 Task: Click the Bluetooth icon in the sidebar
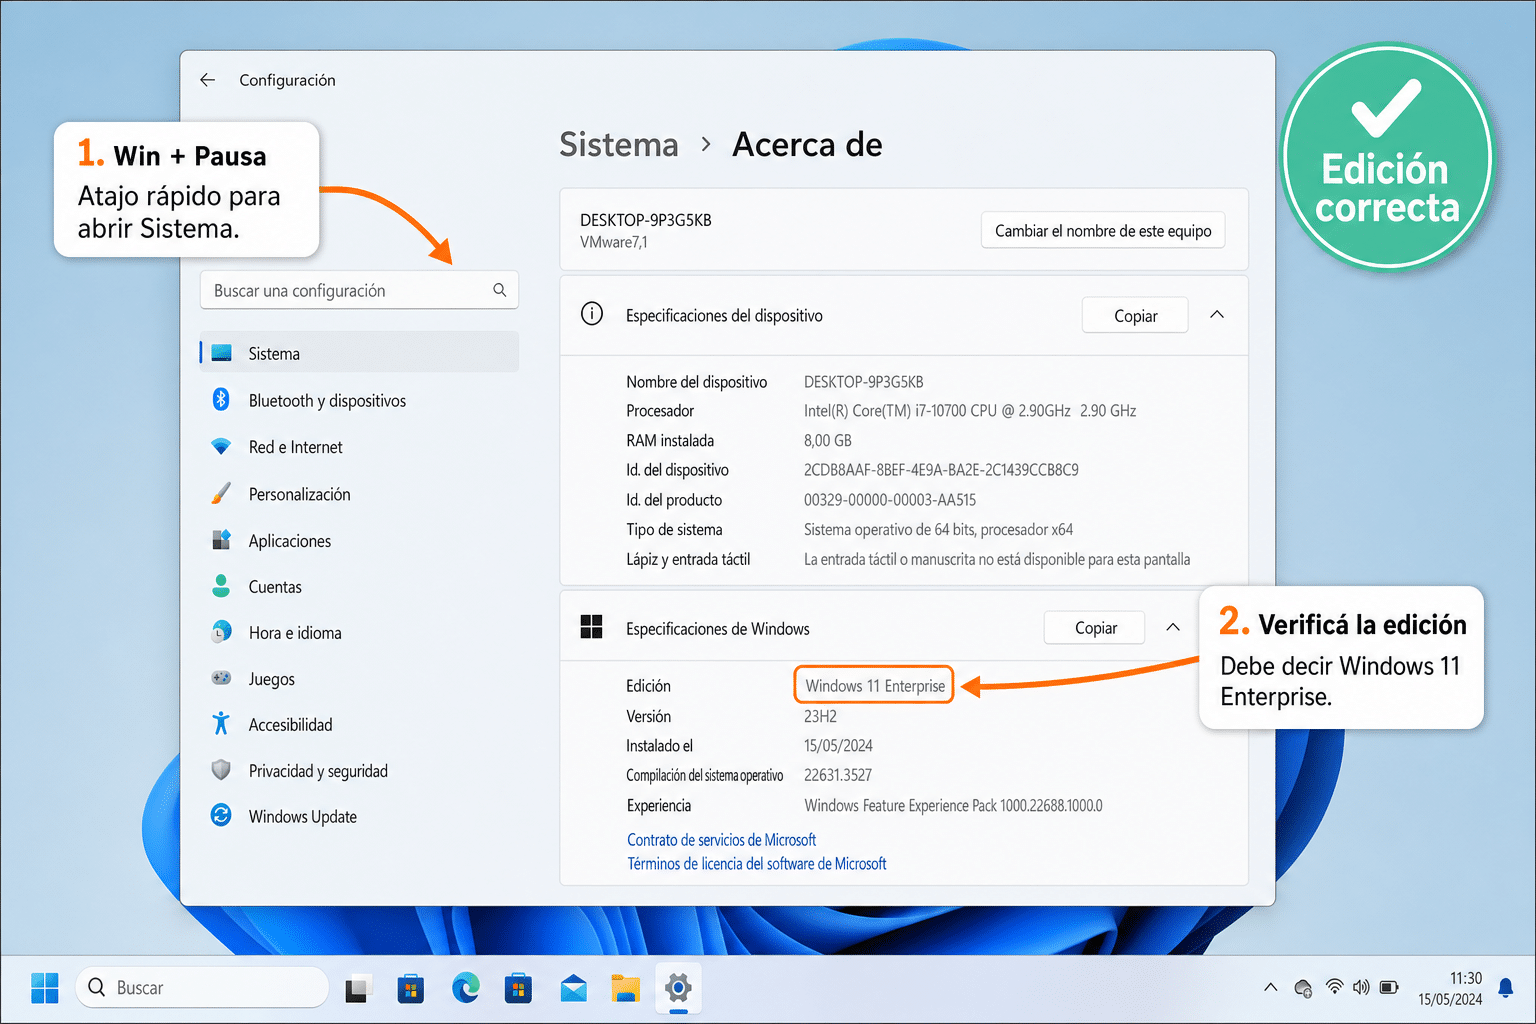pos(221,399)
